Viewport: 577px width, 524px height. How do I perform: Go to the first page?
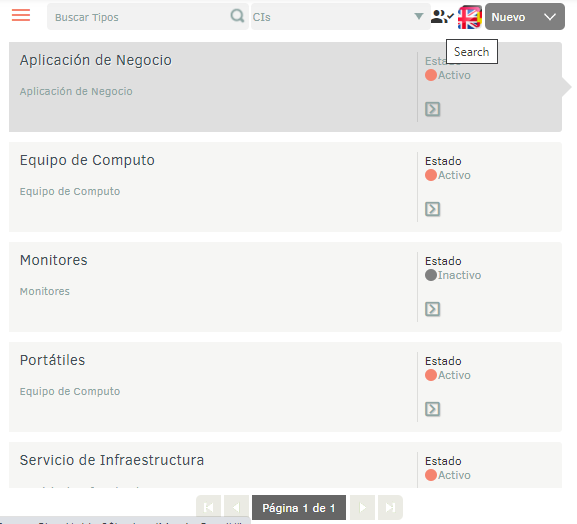click(x=208, y=507)
